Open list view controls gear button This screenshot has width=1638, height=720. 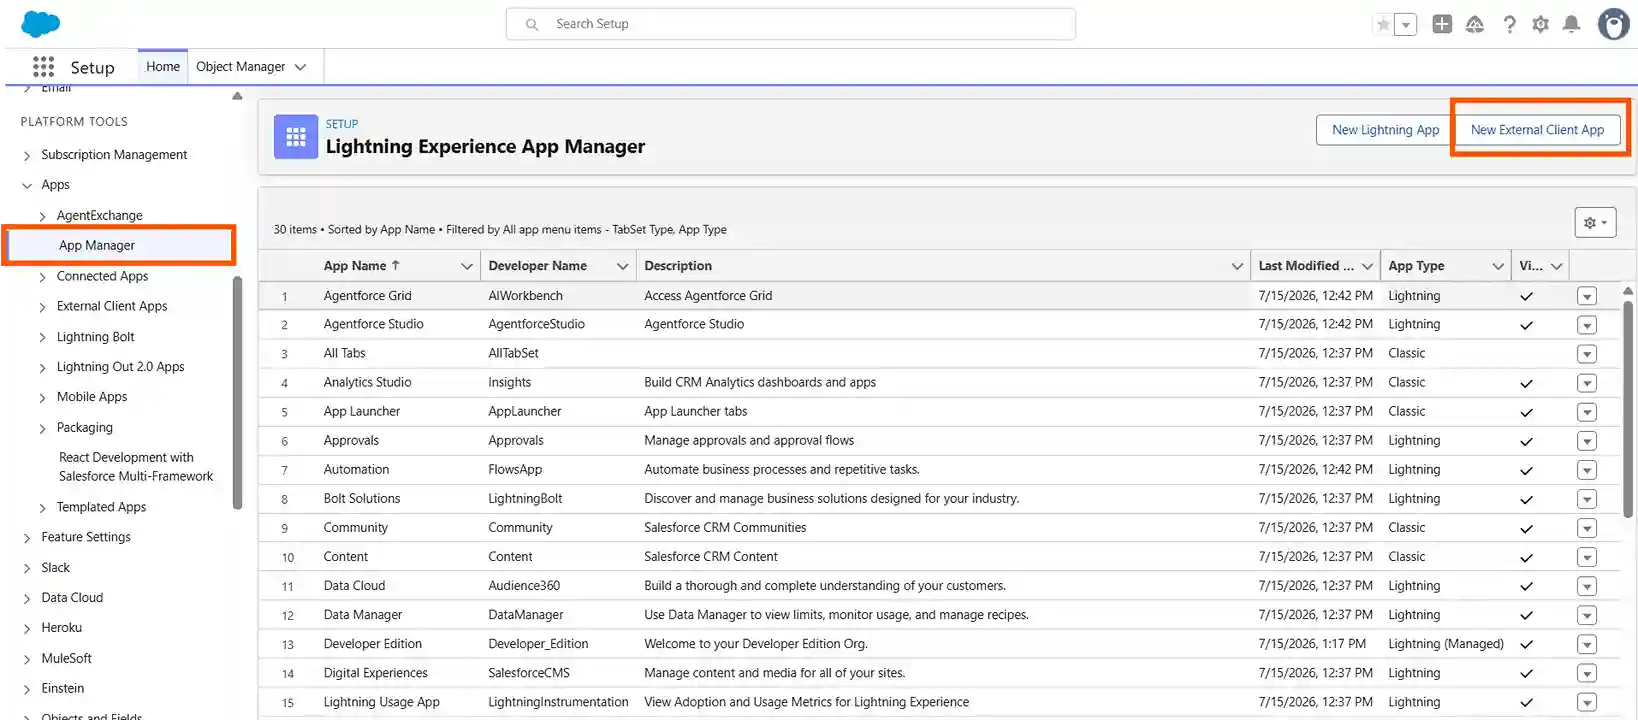coord(1595,222)
